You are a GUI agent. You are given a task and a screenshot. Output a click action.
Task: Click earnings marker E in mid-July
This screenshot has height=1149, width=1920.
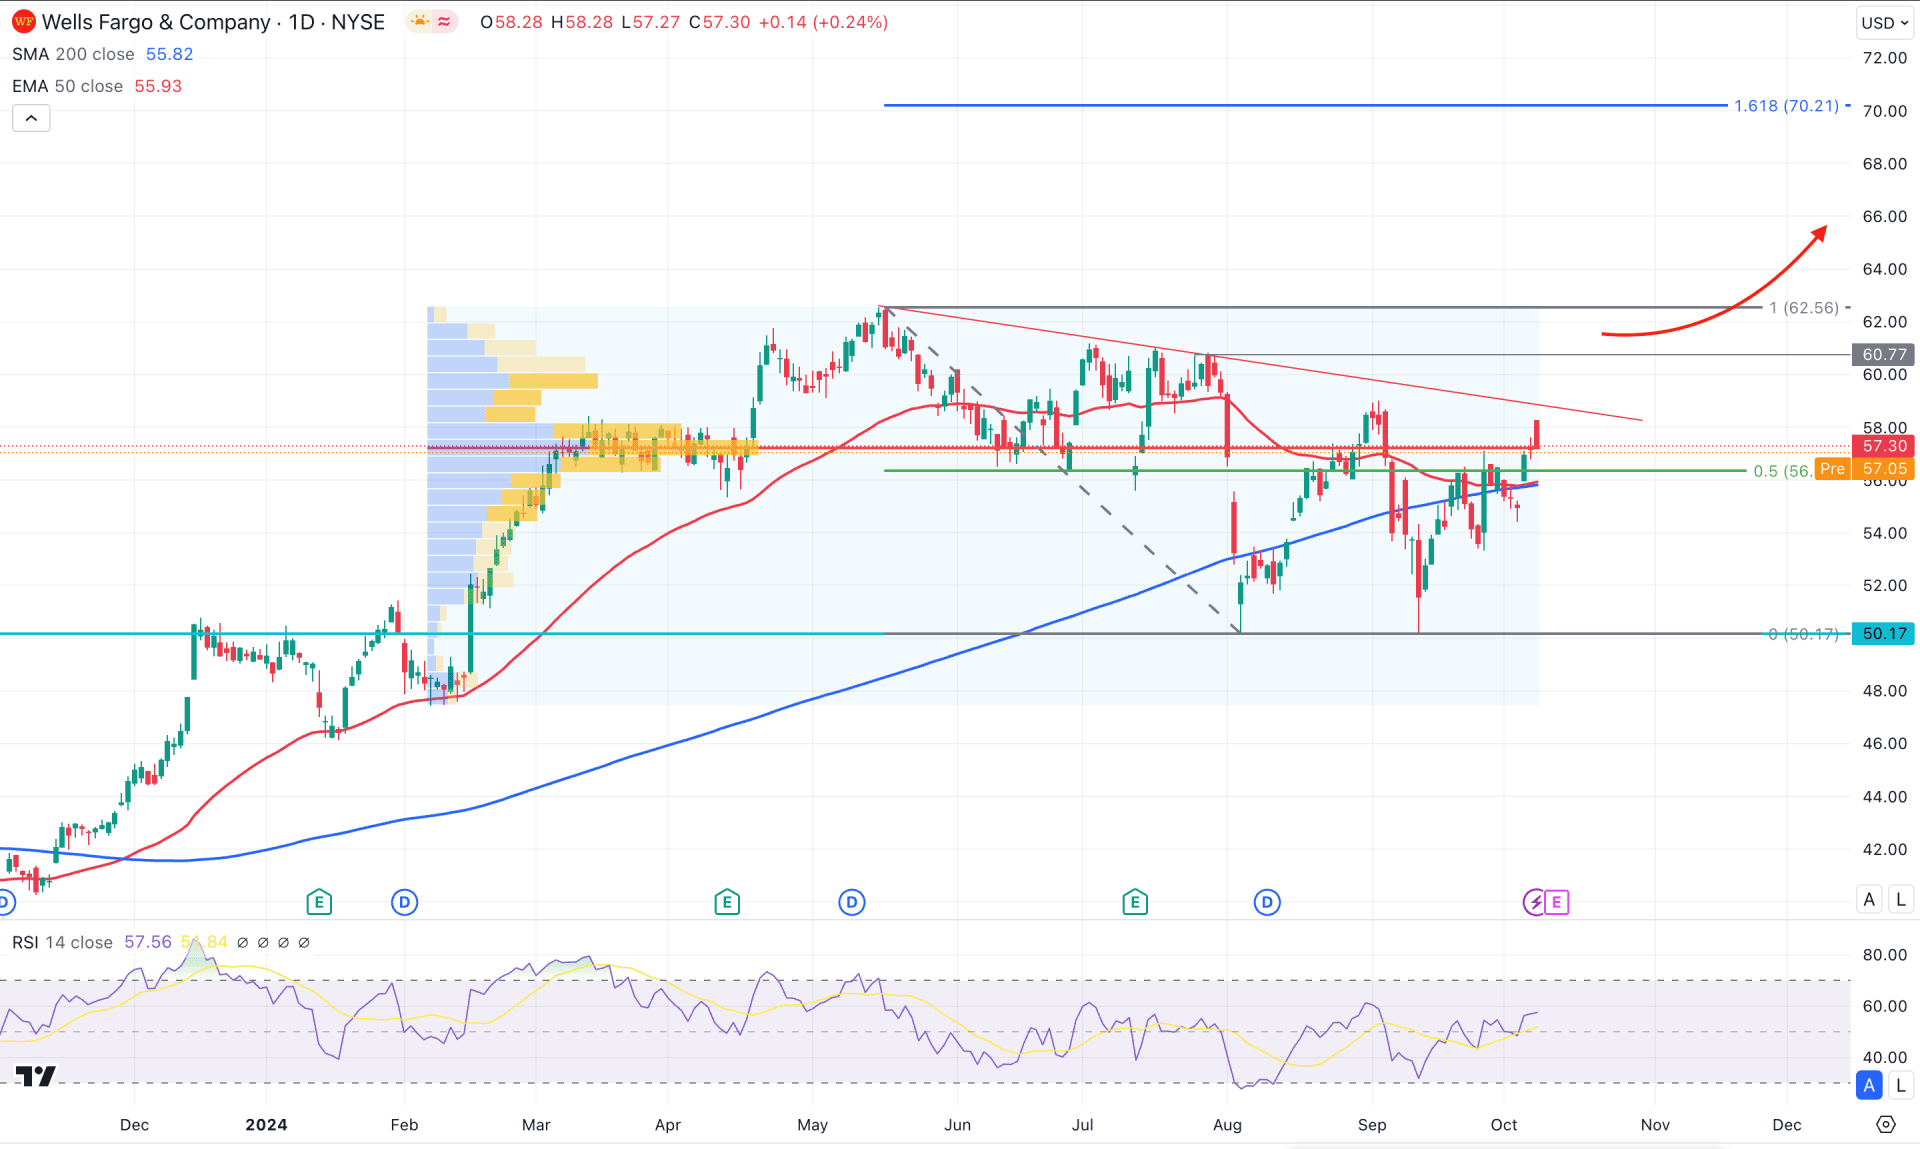tap(1134, 902)
